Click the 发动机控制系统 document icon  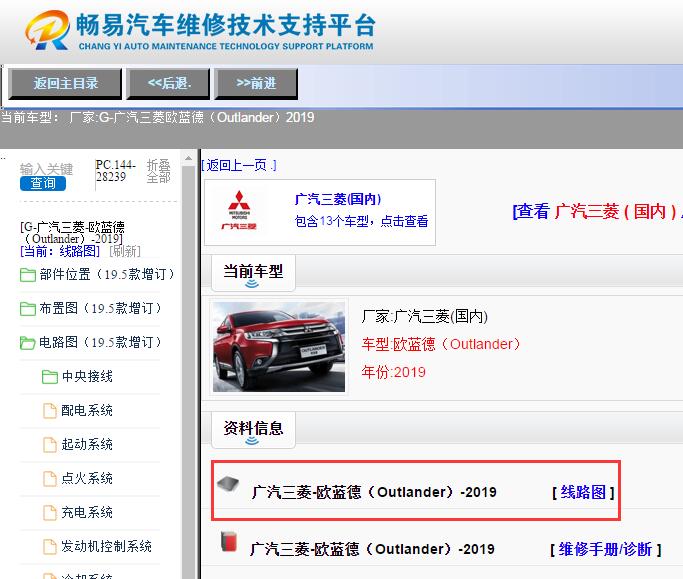pyautogui.click(x=50, y=547)
